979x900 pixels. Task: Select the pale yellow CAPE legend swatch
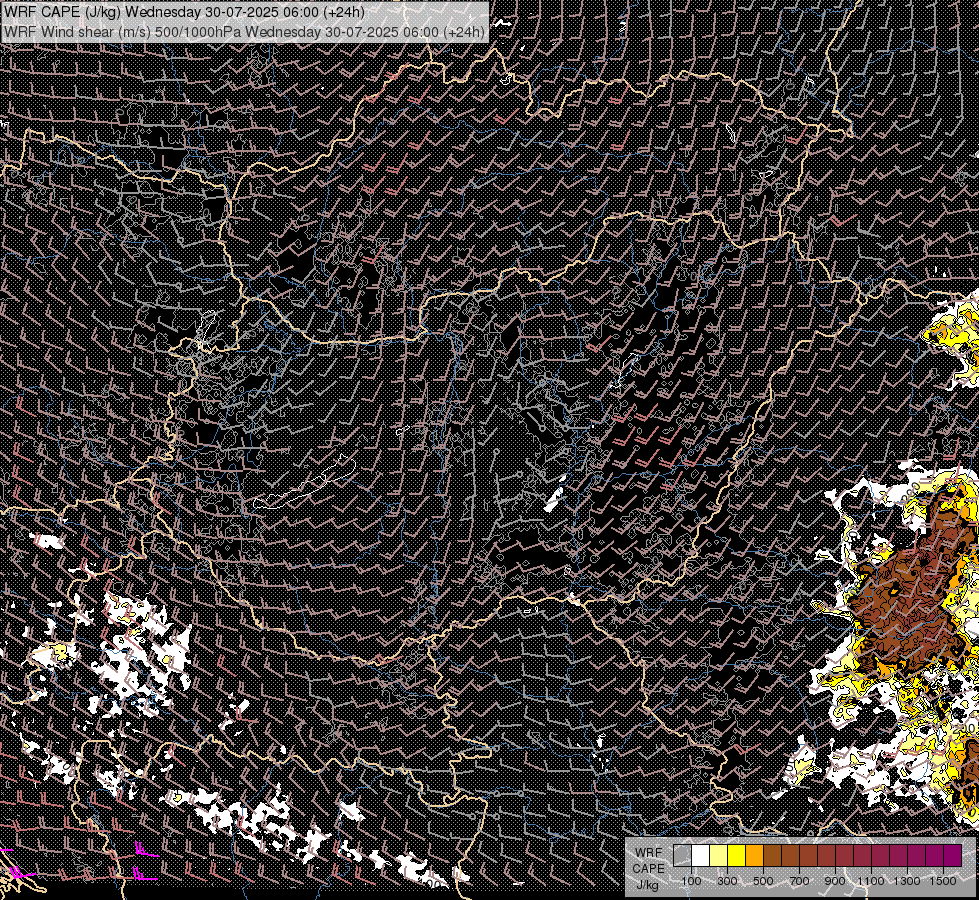tap(719, 855)
